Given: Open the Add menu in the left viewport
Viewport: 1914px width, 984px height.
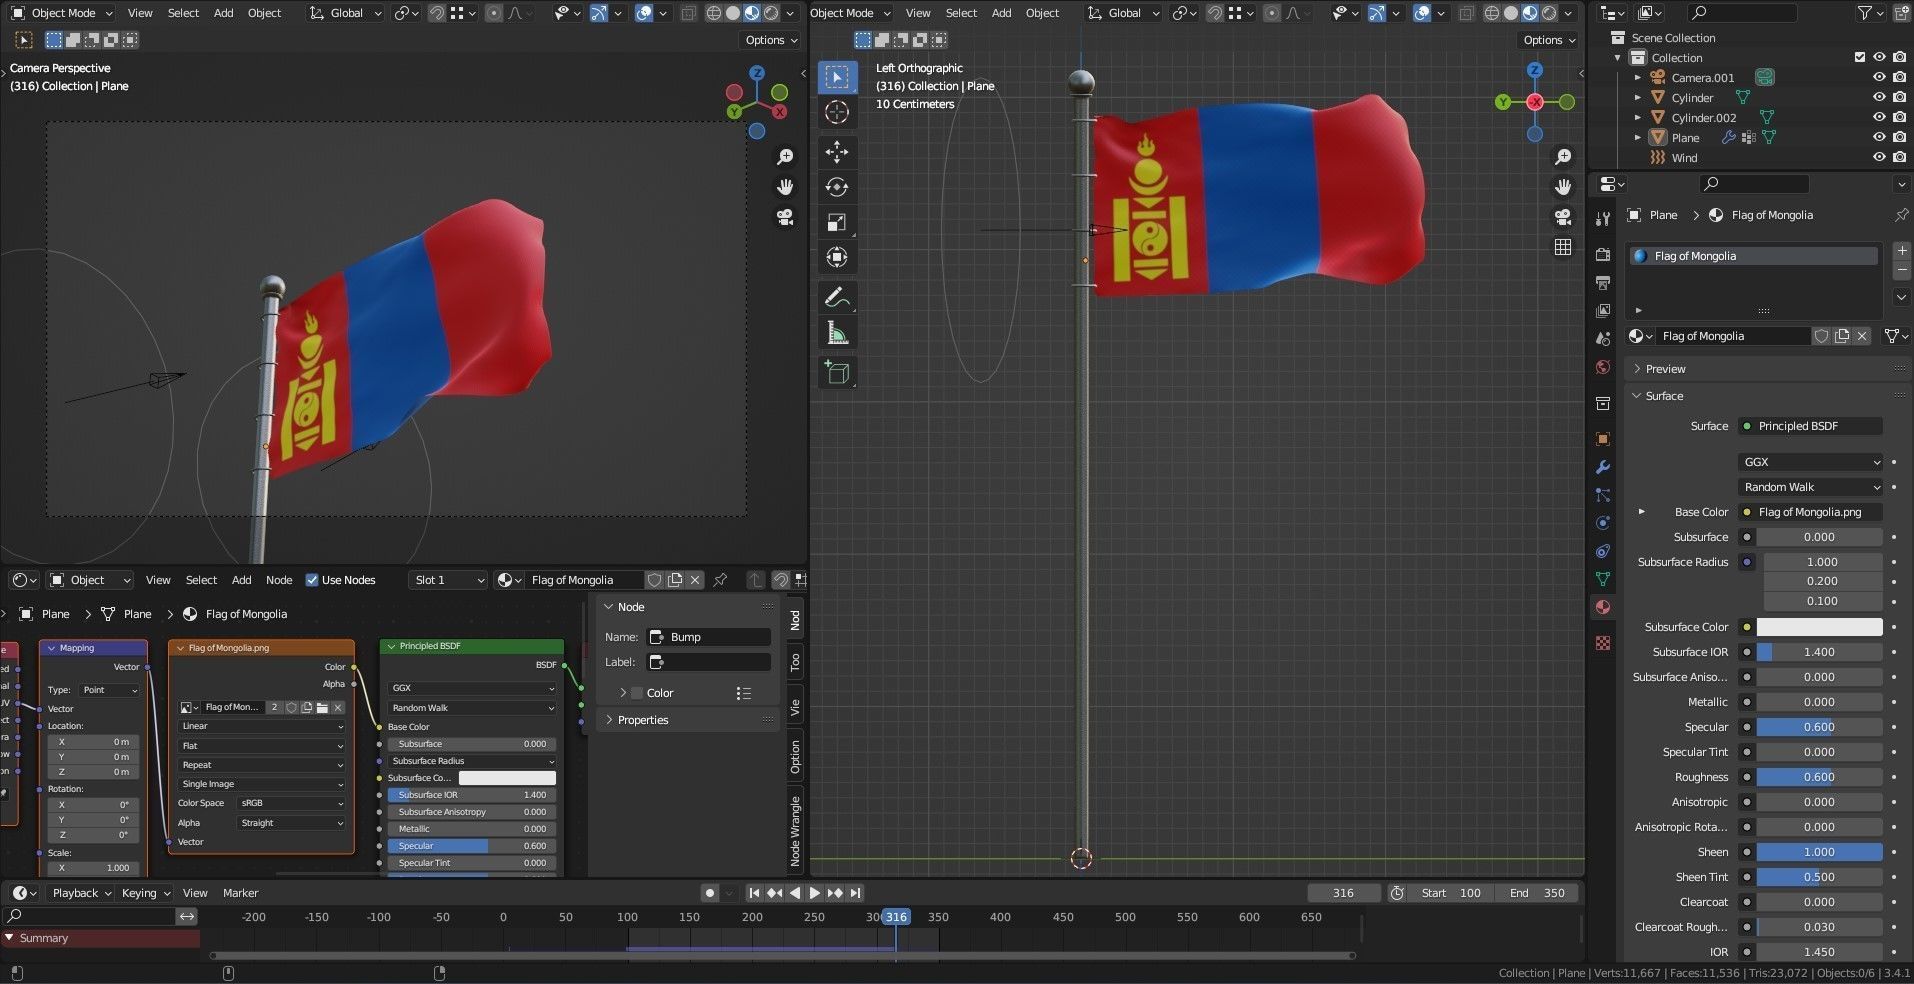Looking at the screenshot, I should 224,13.
